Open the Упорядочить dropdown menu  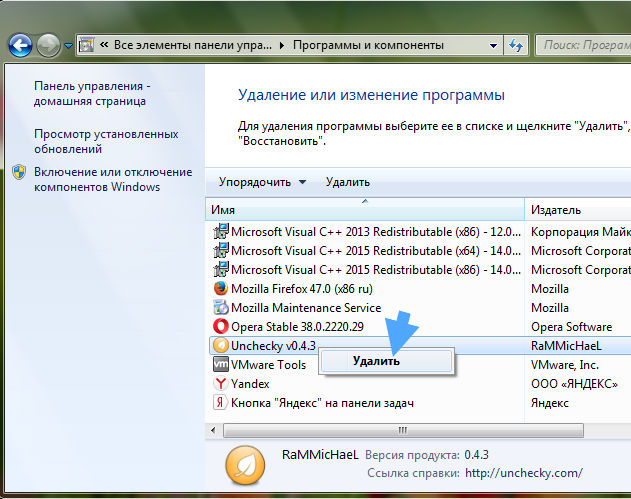262,182
